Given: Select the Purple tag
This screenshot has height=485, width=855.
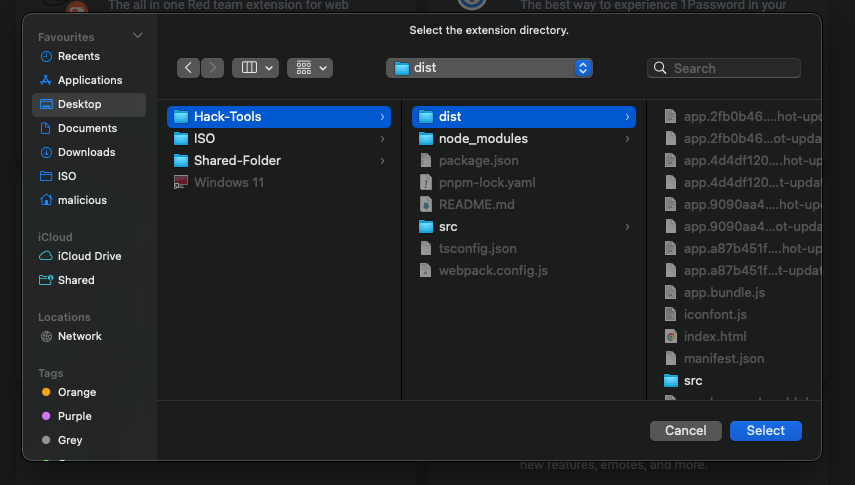Looking at the screenshot, I should click(x=75, y=416).
